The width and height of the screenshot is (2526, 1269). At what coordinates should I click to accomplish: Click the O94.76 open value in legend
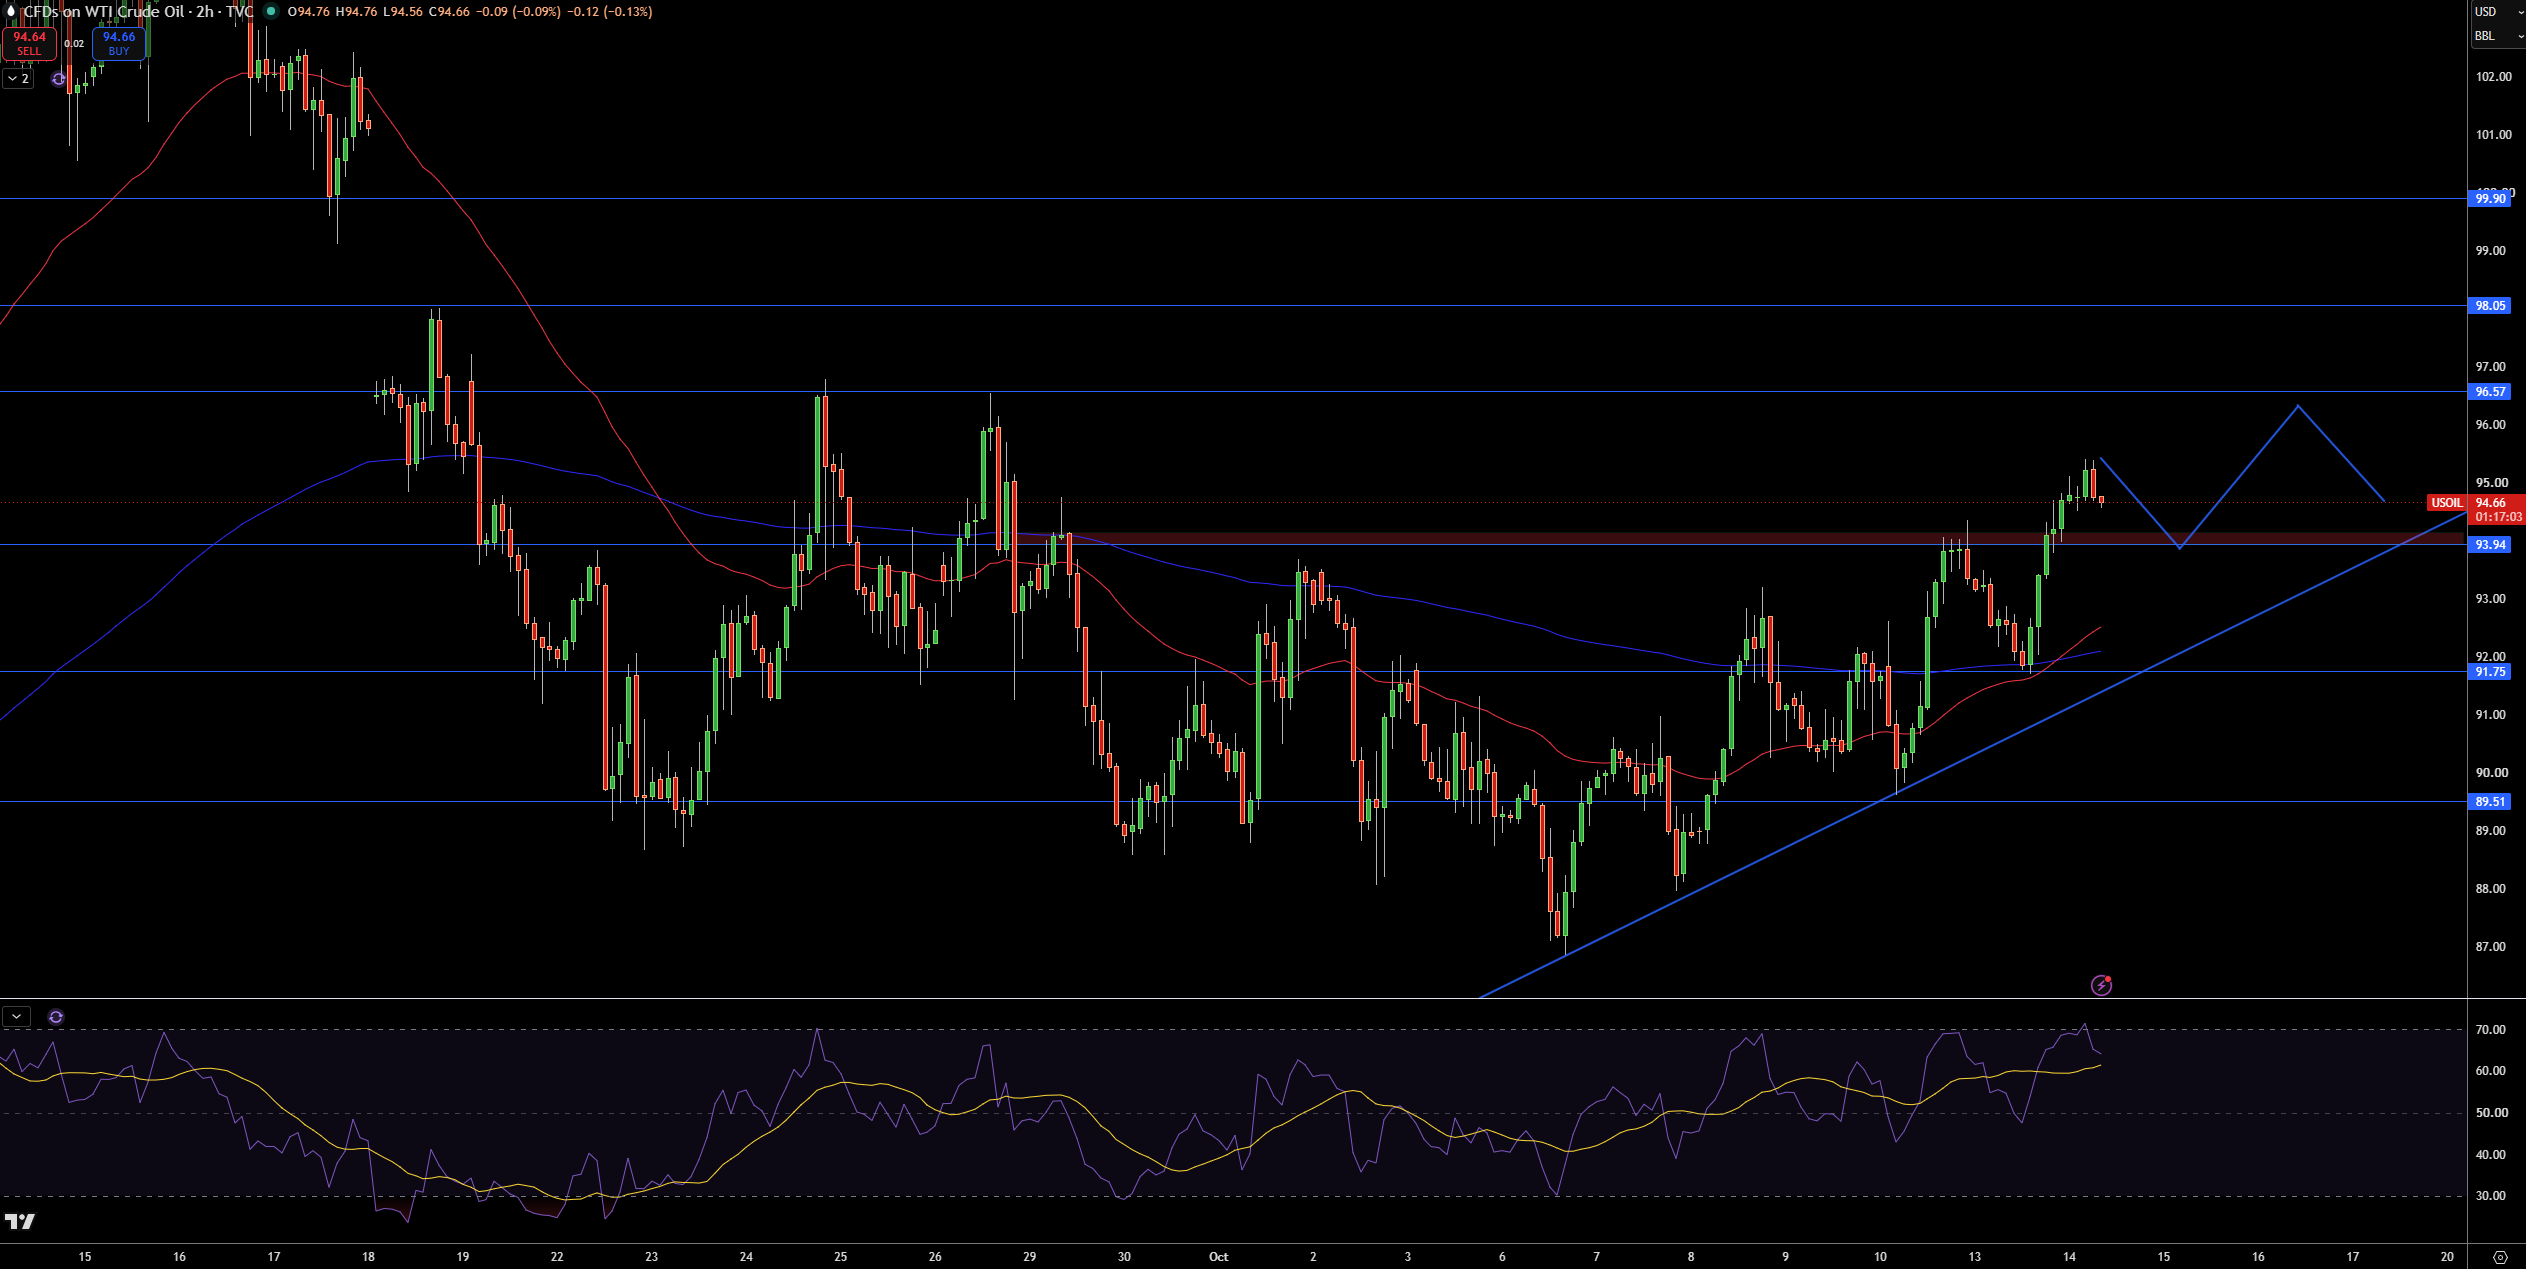point(308,12)
